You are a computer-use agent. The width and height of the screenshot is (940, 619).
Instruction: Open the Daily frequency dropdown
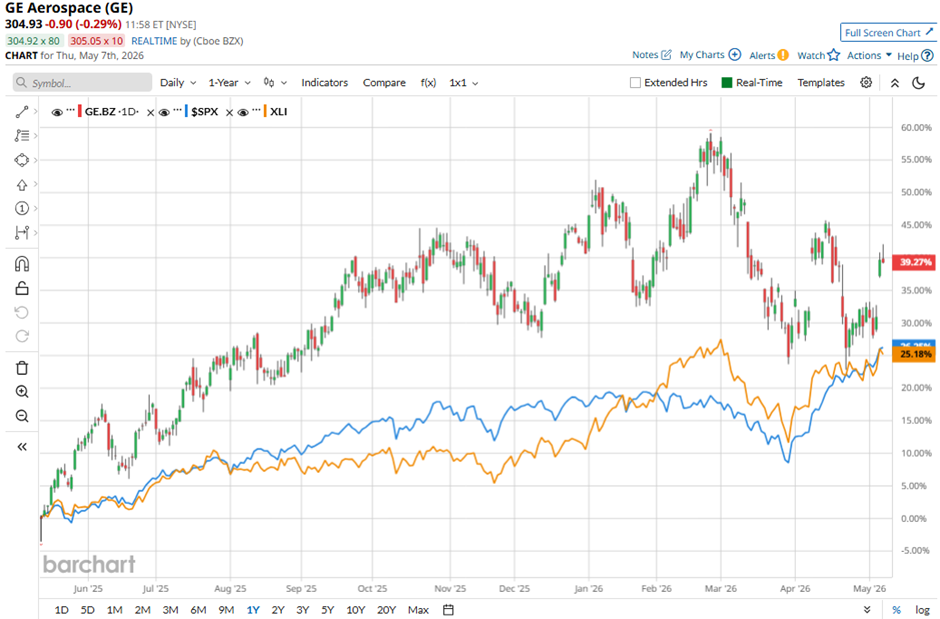(178, 83)
